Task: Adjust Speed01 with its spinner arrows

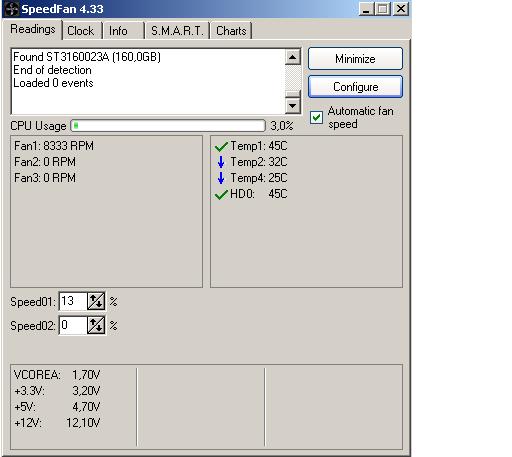Action: [x=96, y=301]
